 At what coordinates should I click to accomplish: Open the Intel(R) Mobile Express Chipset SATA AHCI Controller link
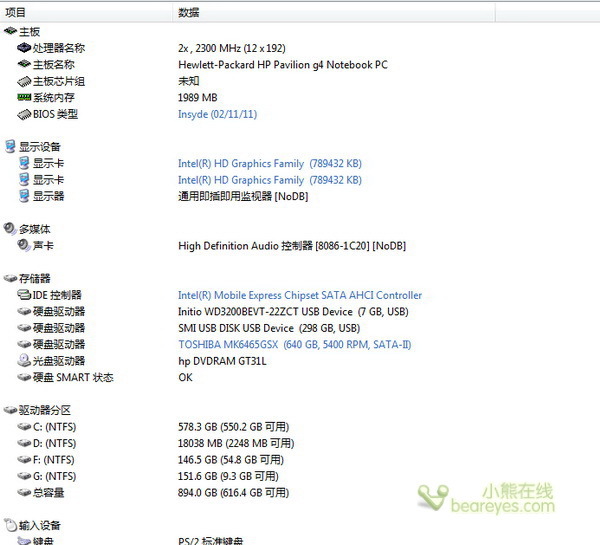[x=300, y=295]
